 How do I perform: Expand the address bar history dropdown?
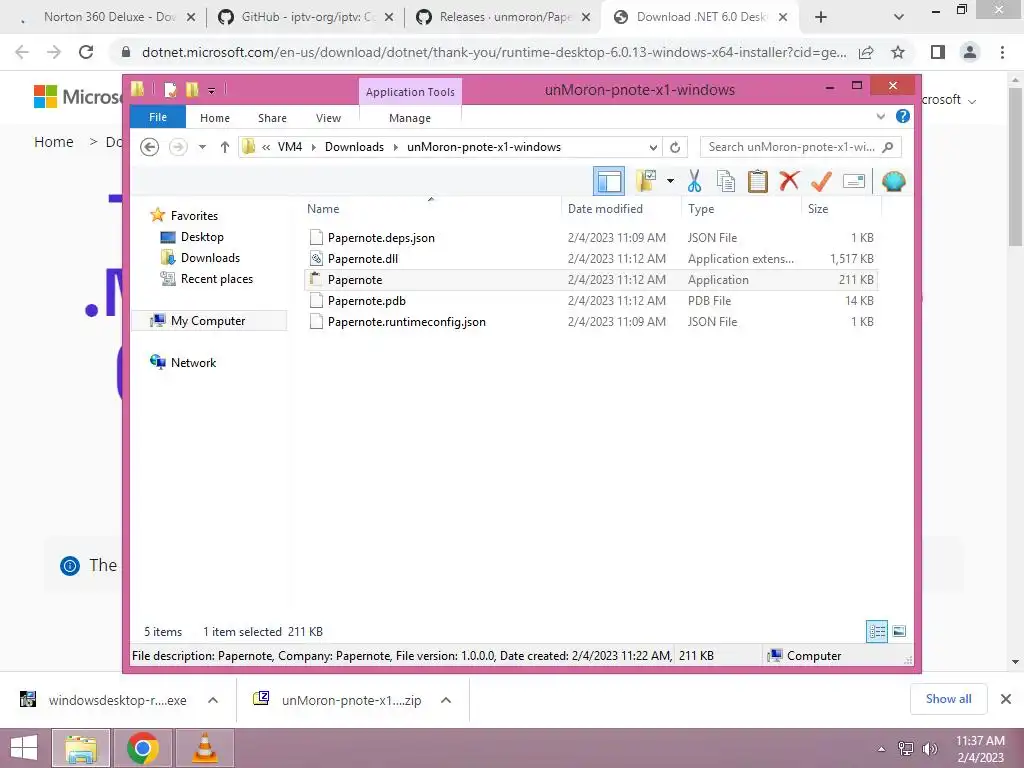pos(653,147)
